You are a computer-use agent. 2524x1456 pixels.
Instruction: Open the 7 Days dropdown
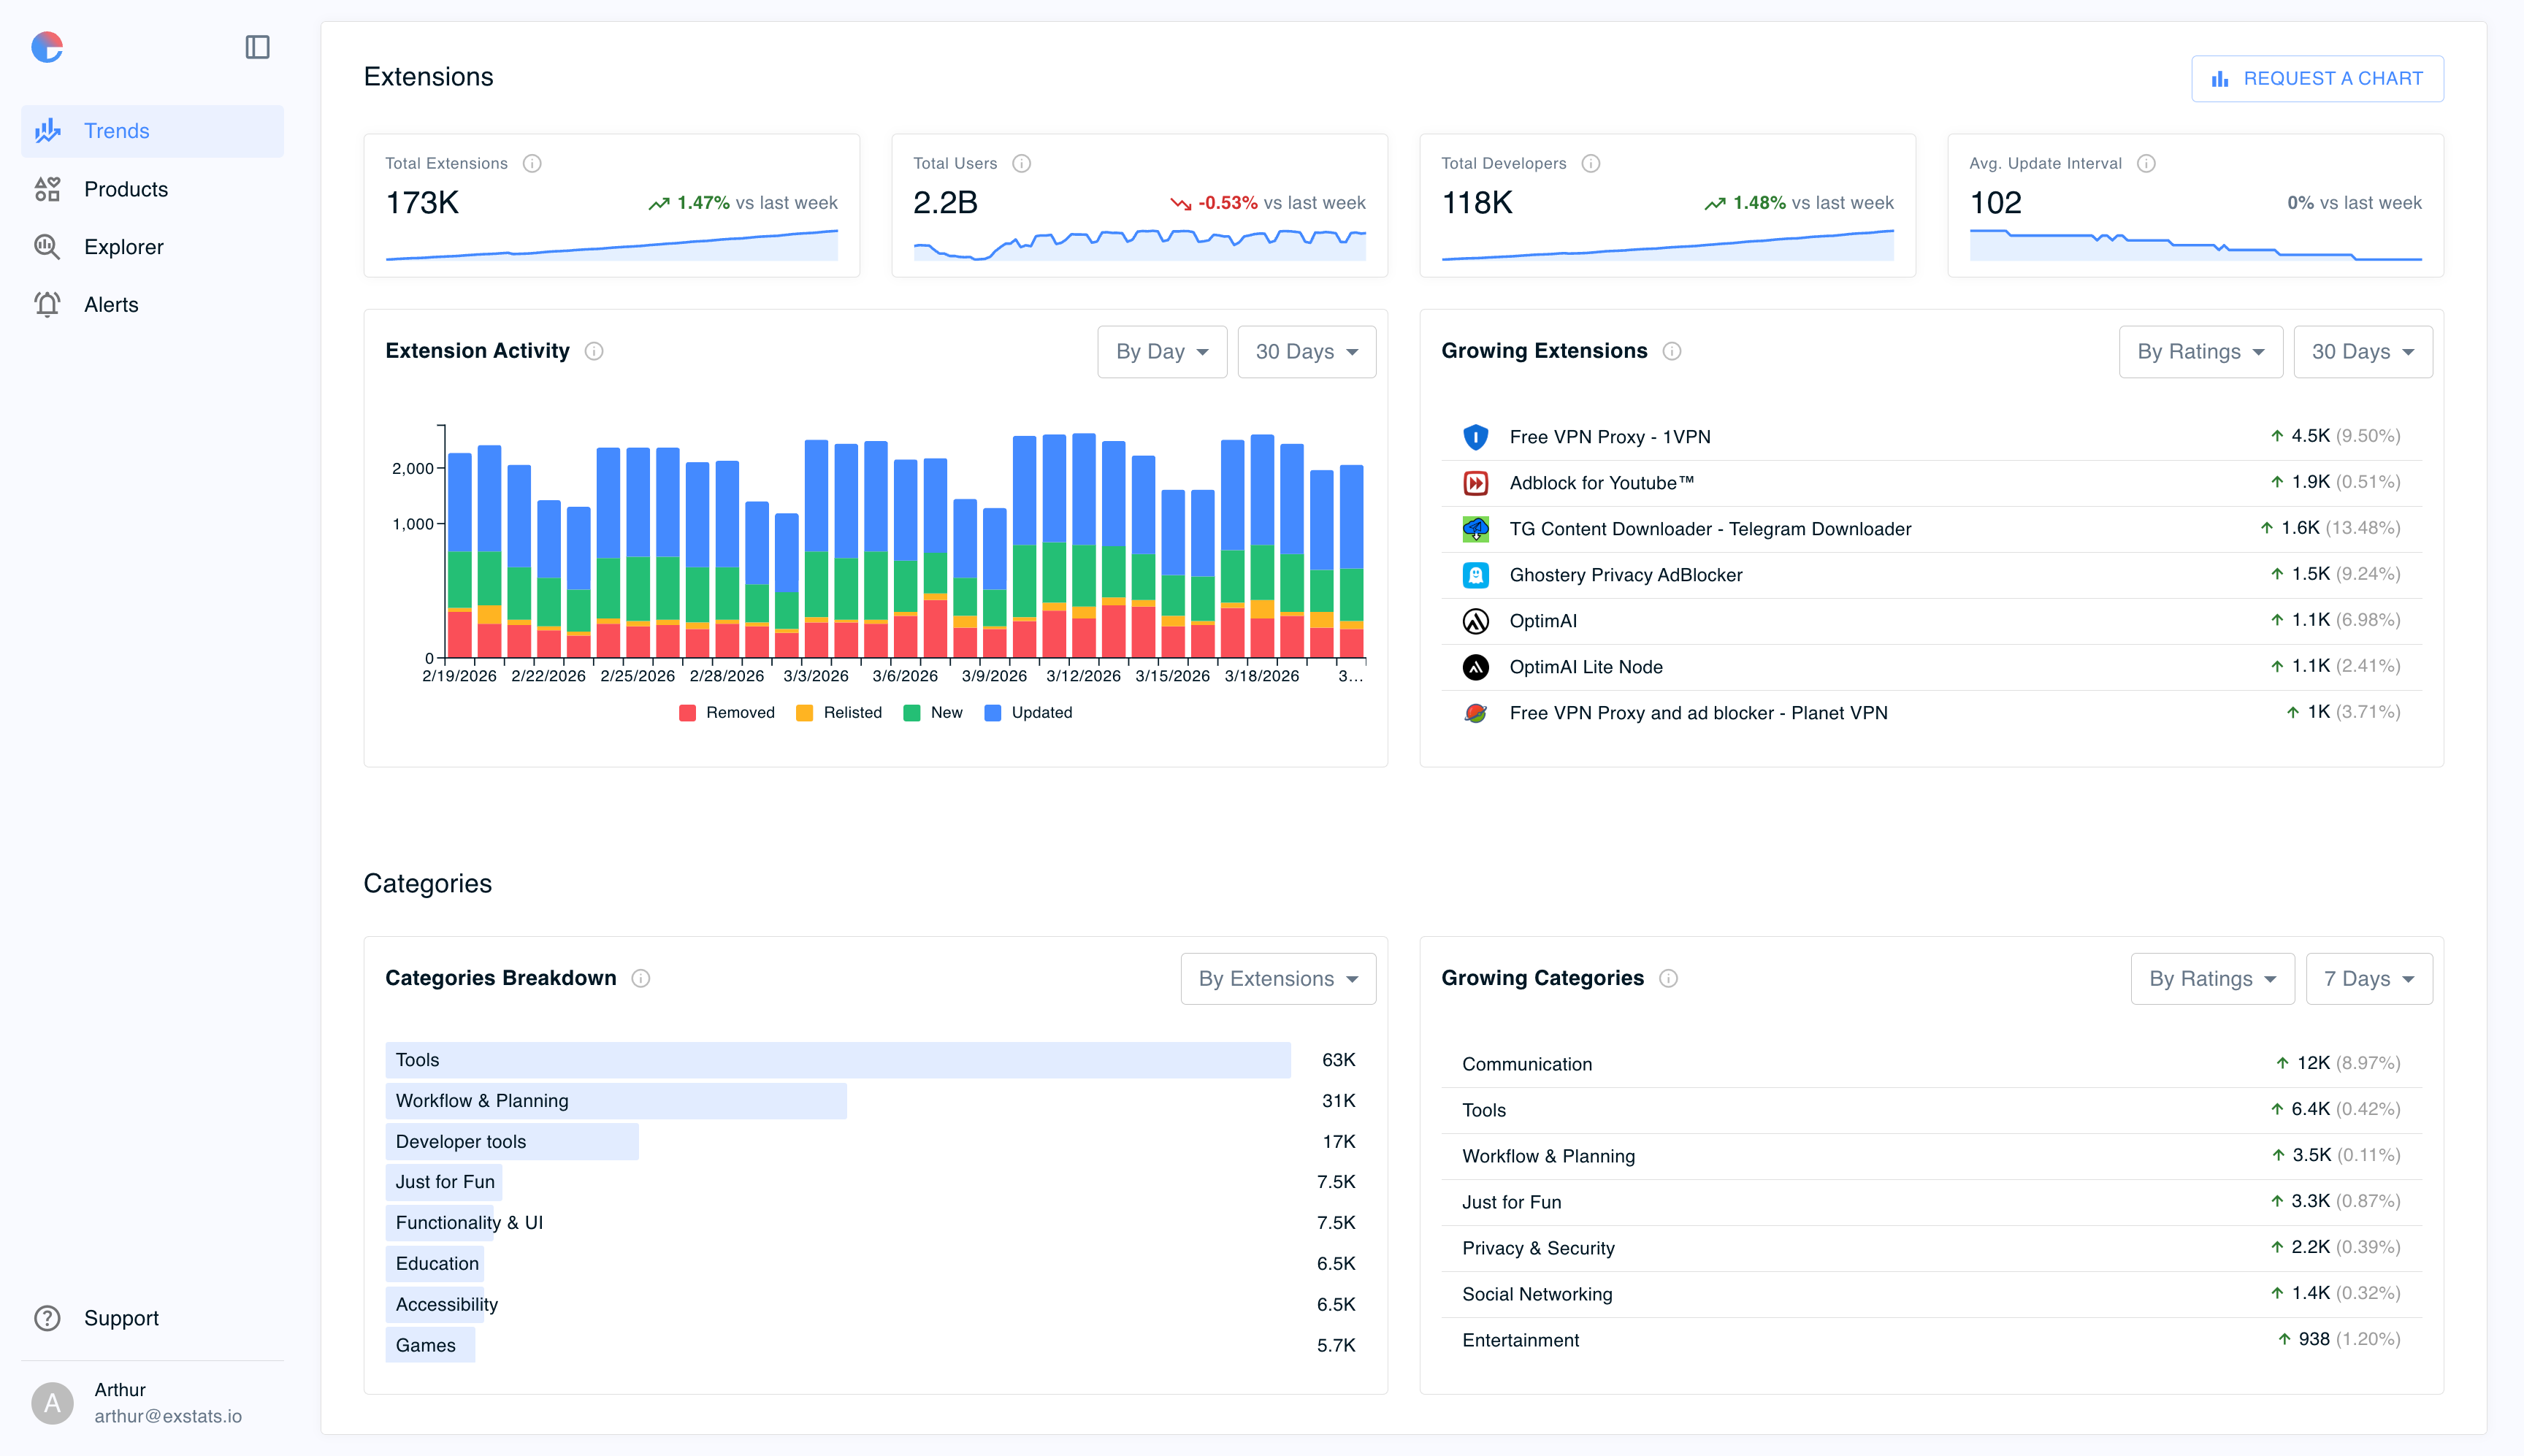(x=2368, y=979)
